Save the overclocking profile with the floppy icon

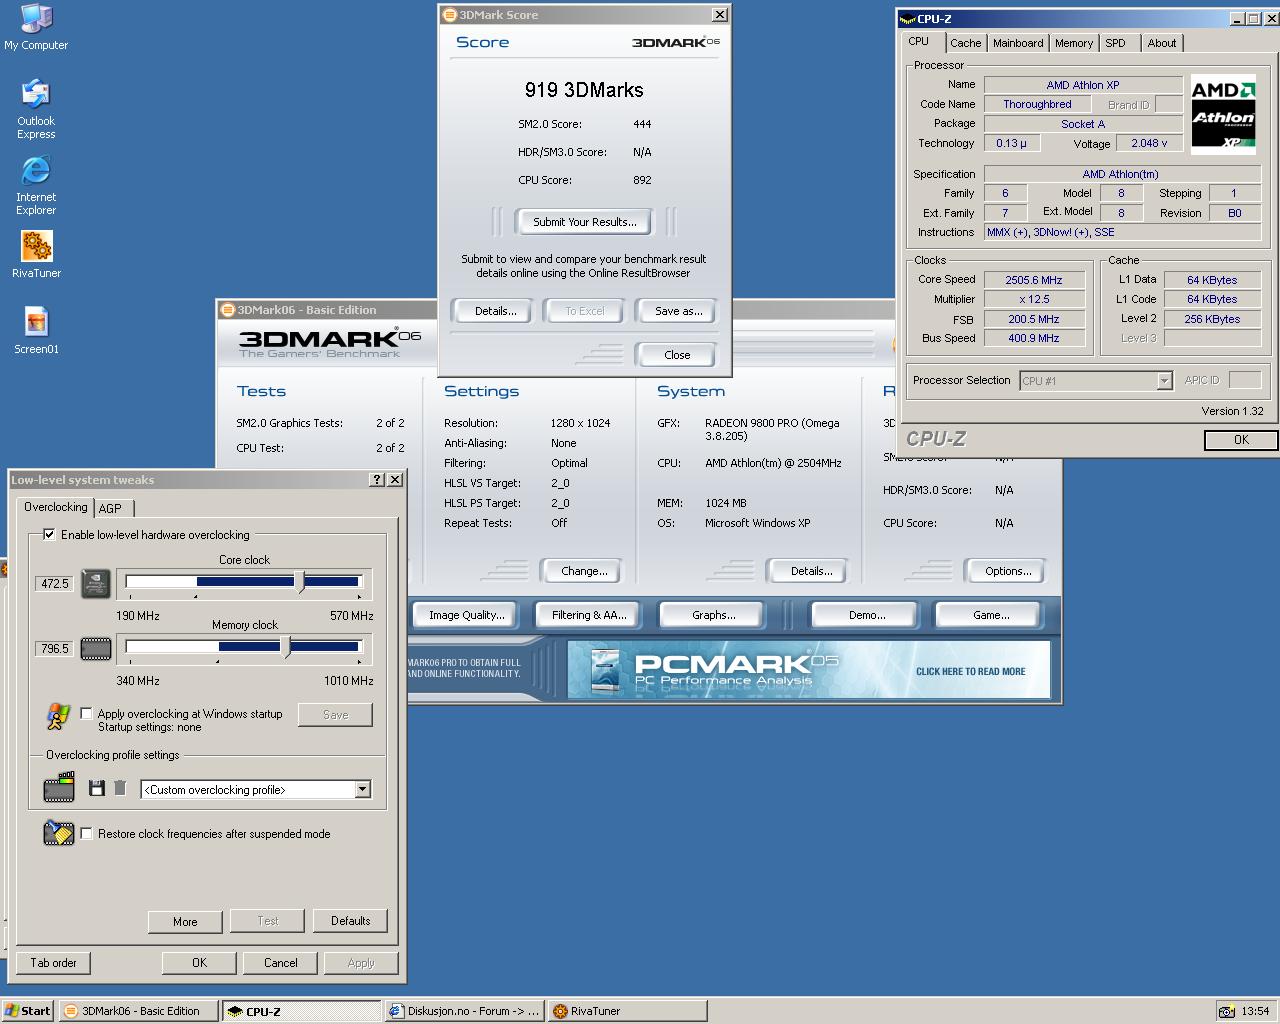[x=97, y=788]
